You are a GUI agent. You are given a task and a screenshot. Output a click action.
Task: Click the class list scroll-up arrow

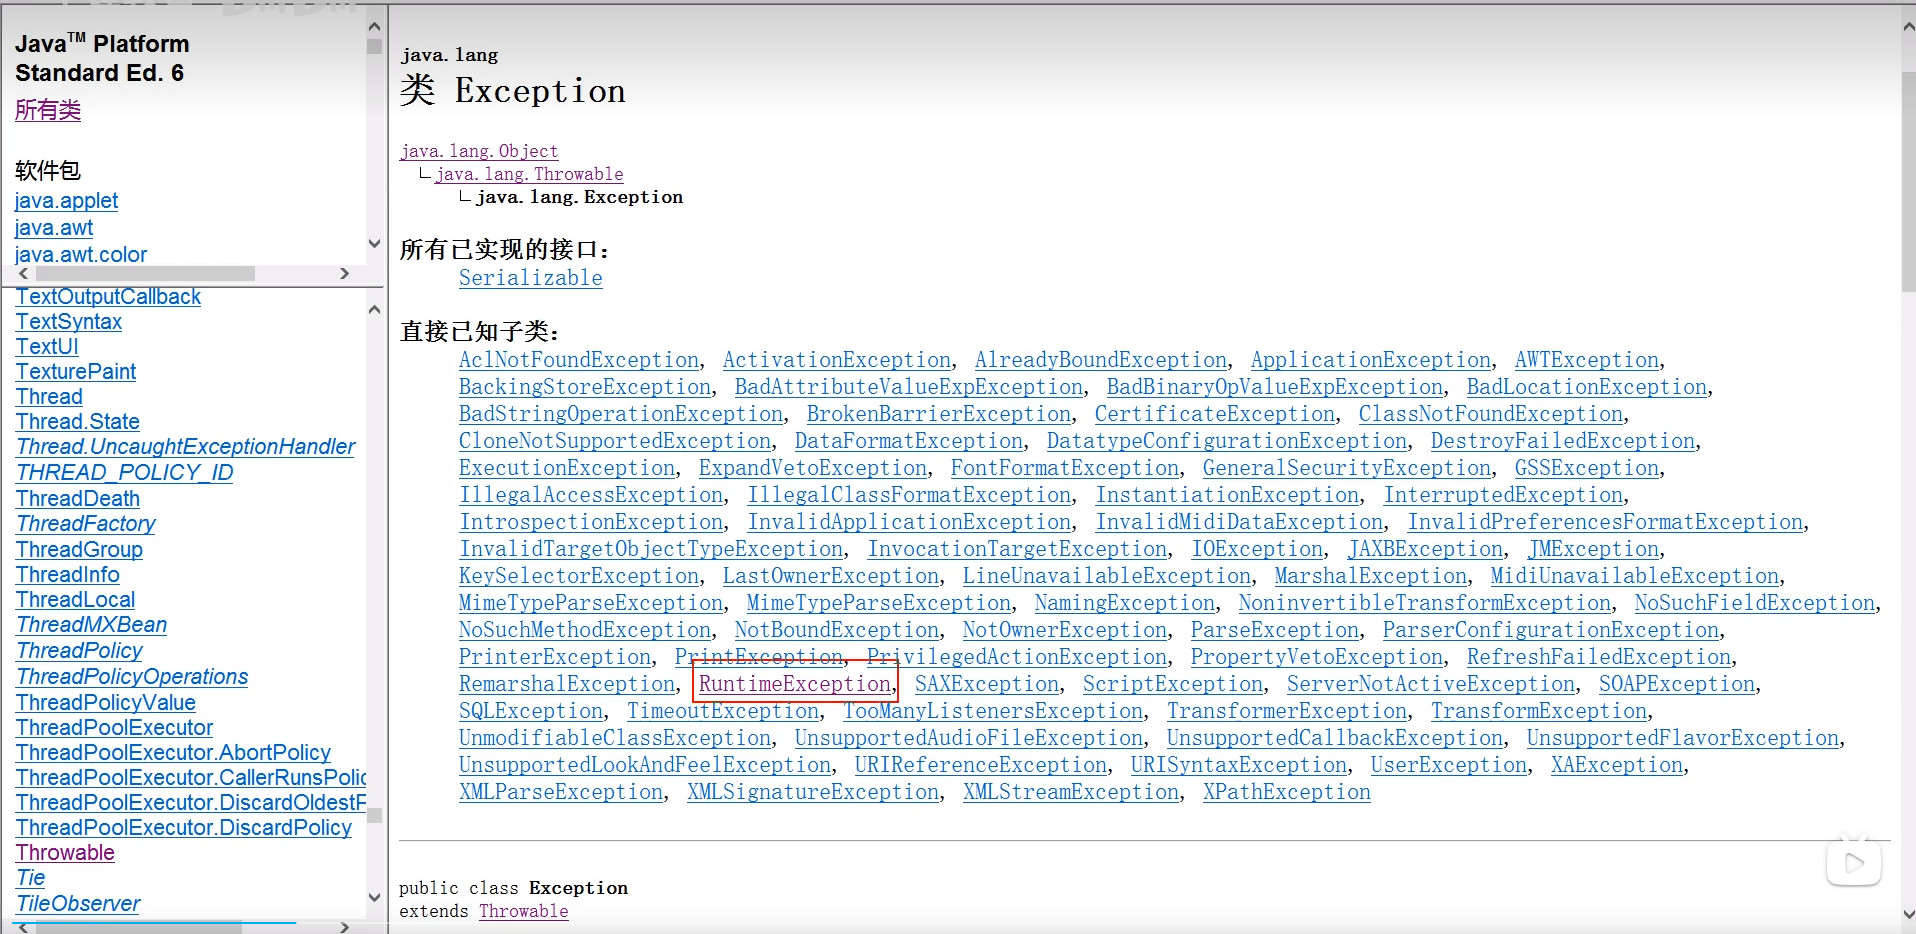pos(374,310)
